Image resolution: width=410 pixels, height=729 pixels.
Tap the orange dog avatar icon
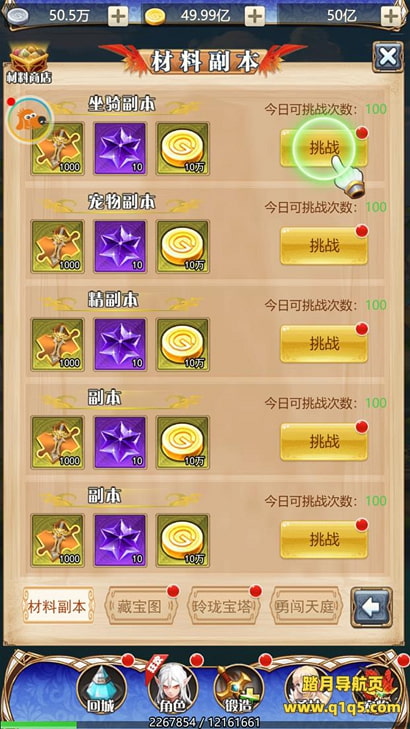[30, 119]
